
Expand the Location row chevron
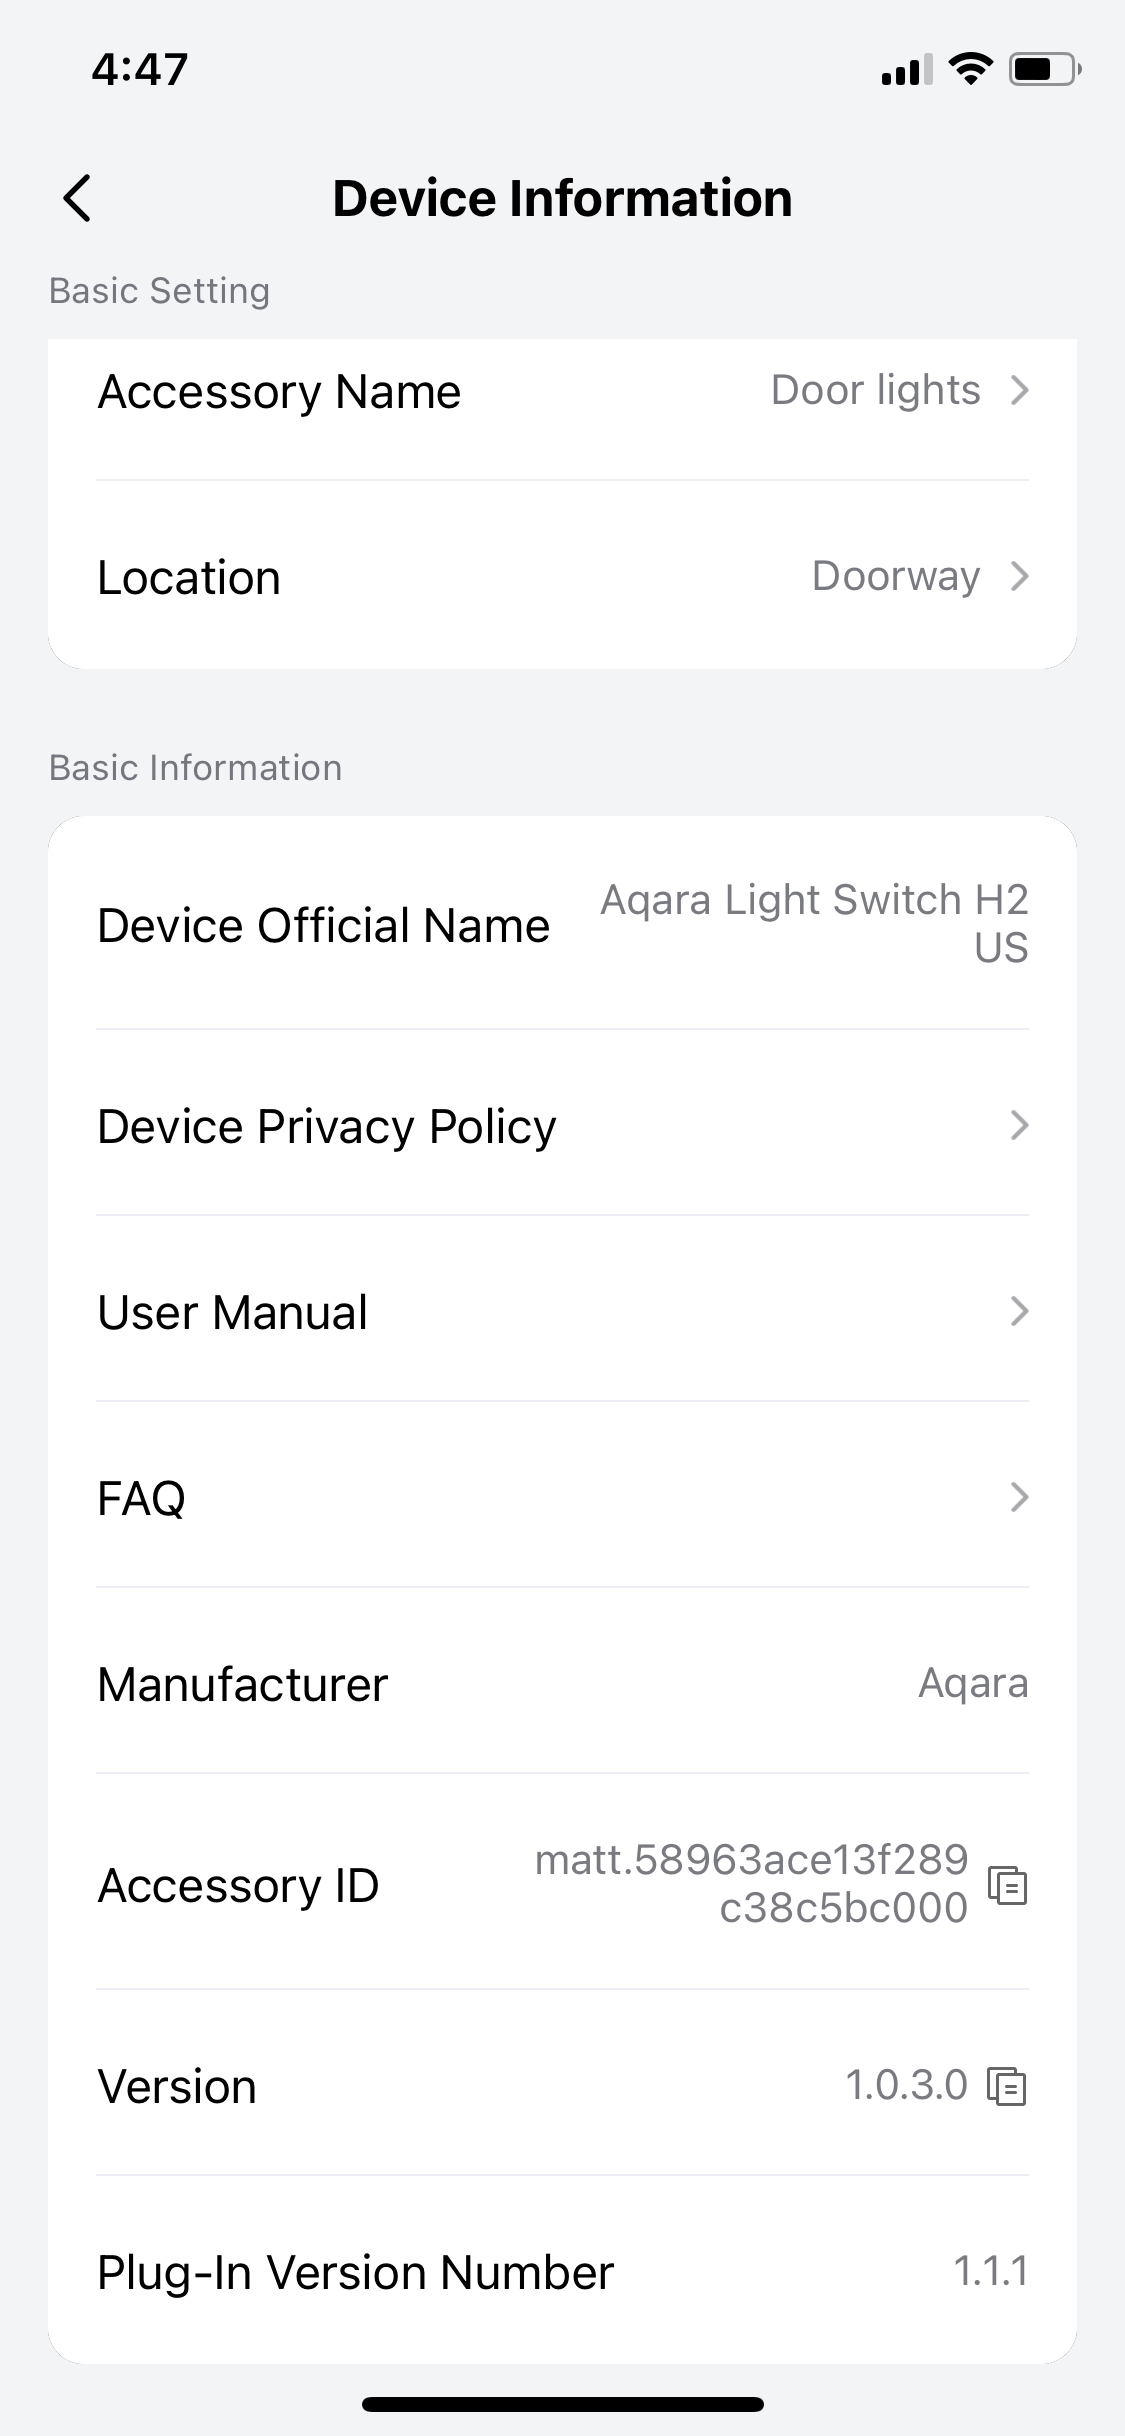1019,576
